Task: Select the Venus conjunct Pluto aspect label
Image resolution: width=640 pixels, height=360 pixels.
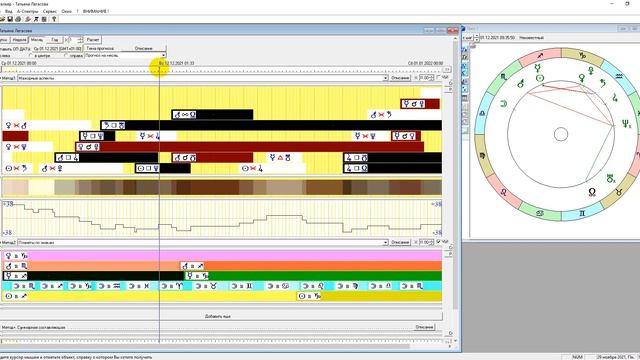Action: tap(88, 147)
